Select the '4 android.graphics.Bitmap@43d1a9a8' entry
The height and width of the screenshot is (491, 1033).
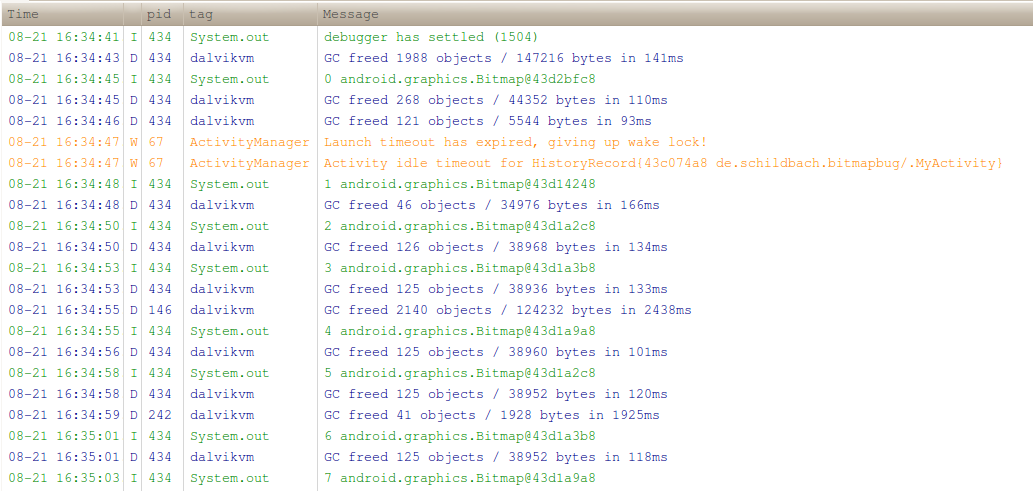(x=516, y=331)
